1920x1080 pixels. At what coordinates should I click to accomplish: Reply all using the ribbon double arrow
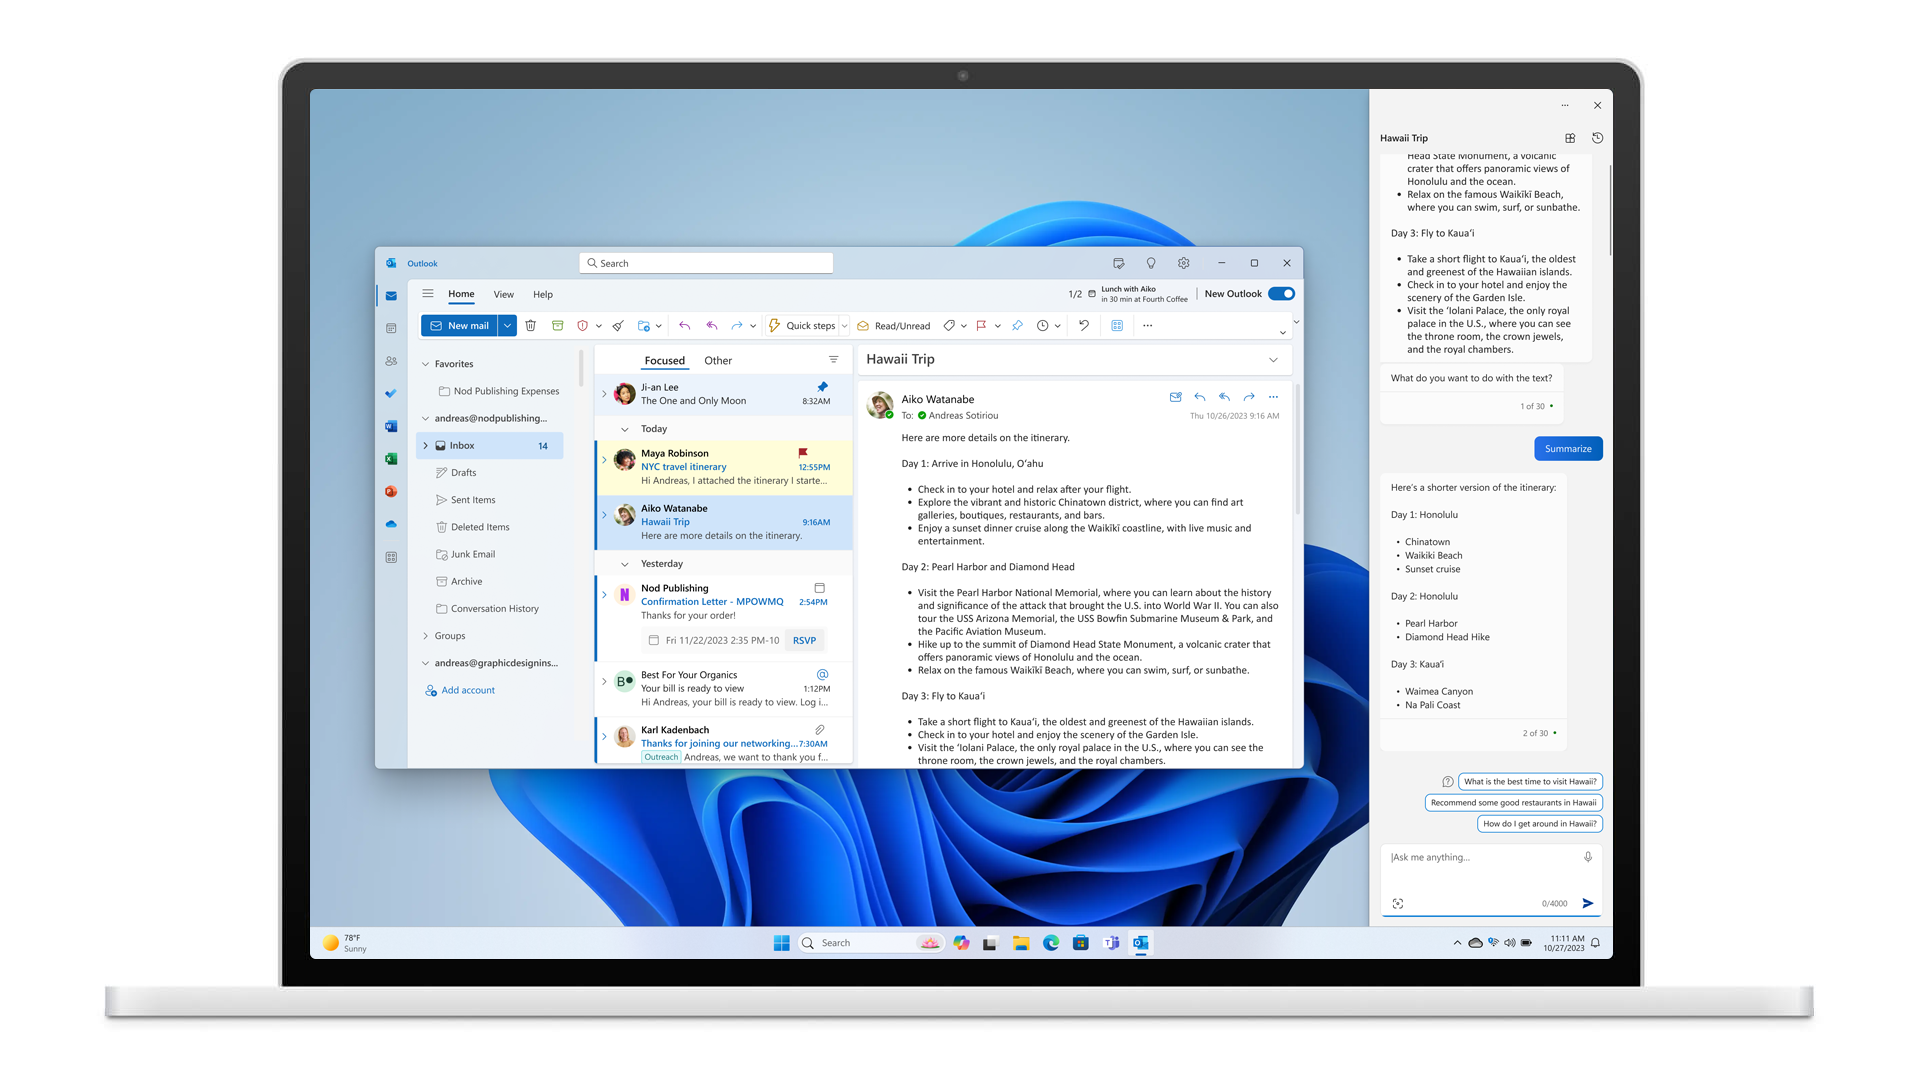pyautogui.click(x=712, y=326)
